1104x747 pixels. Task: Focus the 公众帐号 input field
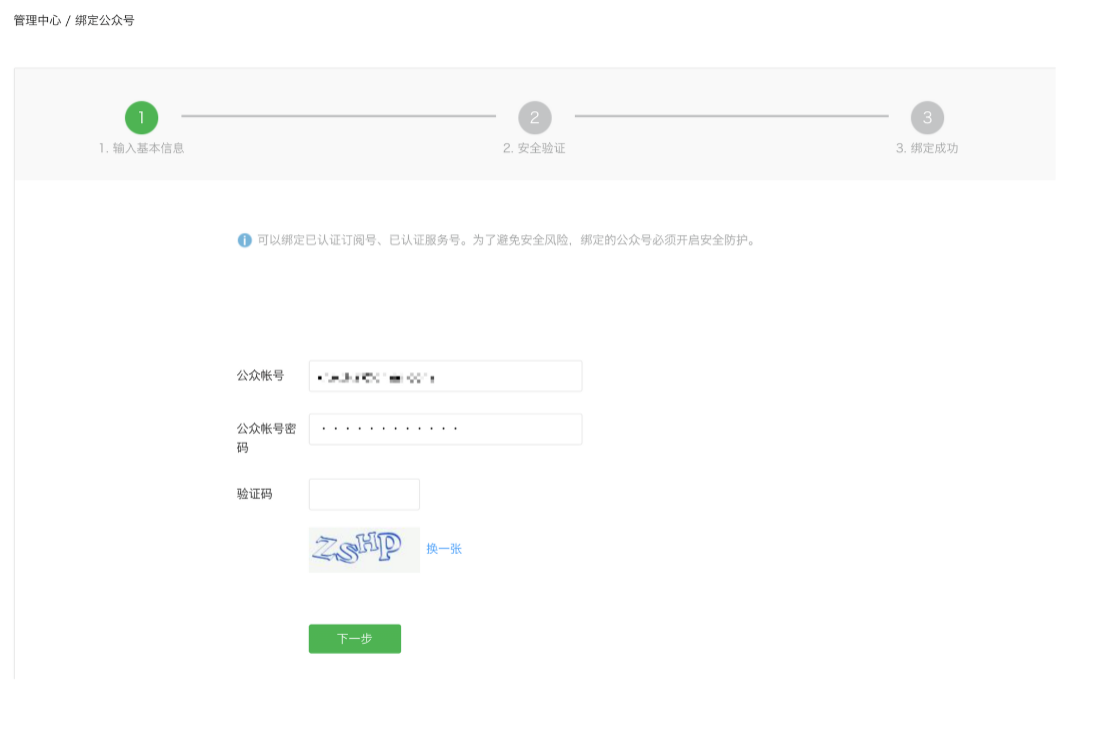click(445, 377)
